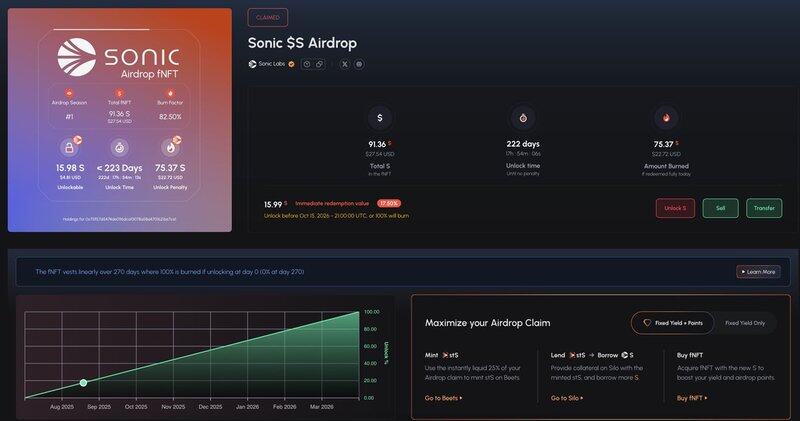Click the Sell button

[x=720, y=208]
